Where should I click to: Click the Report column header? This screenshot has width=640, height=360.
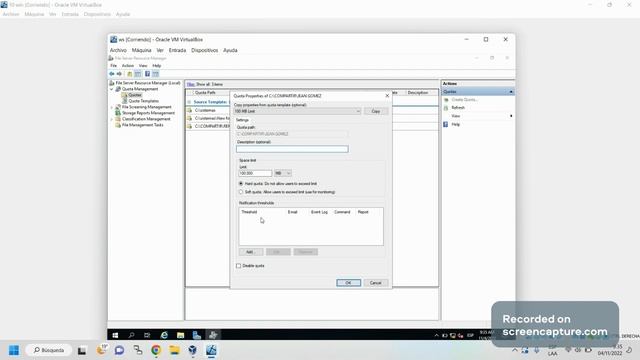(363, 212)
